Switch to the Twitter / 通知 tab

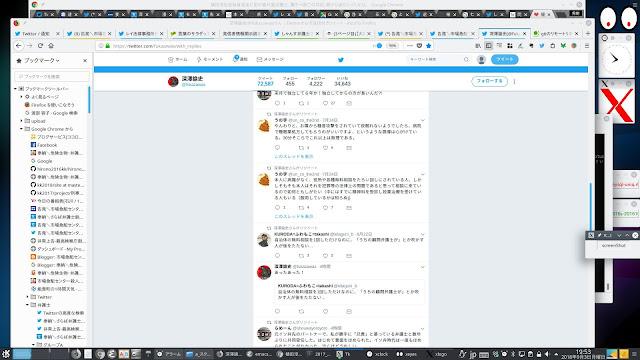(x=36, y=33)
